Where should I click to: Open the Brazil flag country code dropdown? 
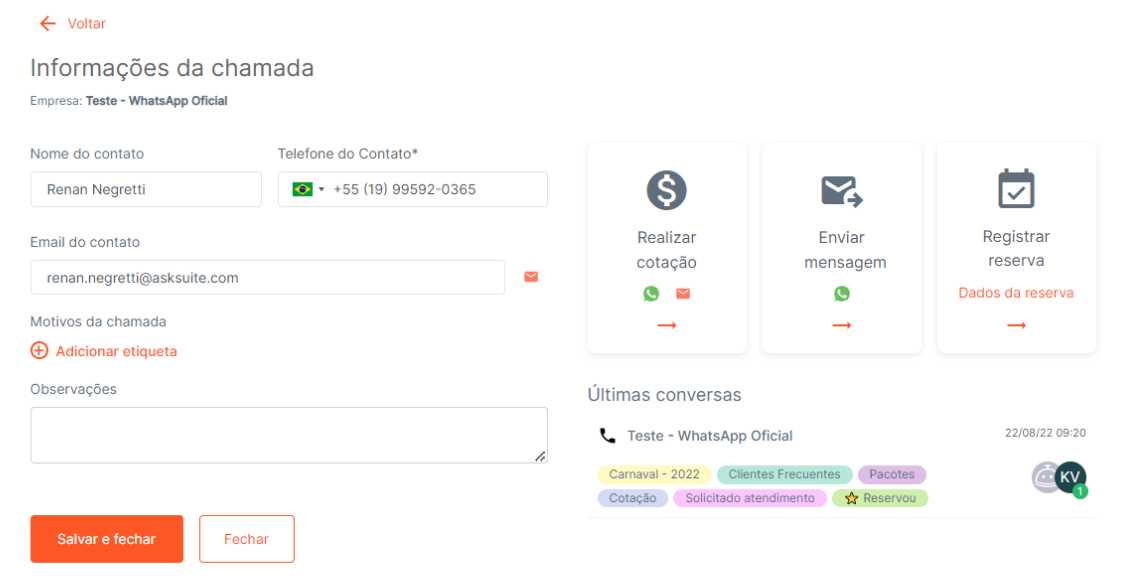coord(308,189)
